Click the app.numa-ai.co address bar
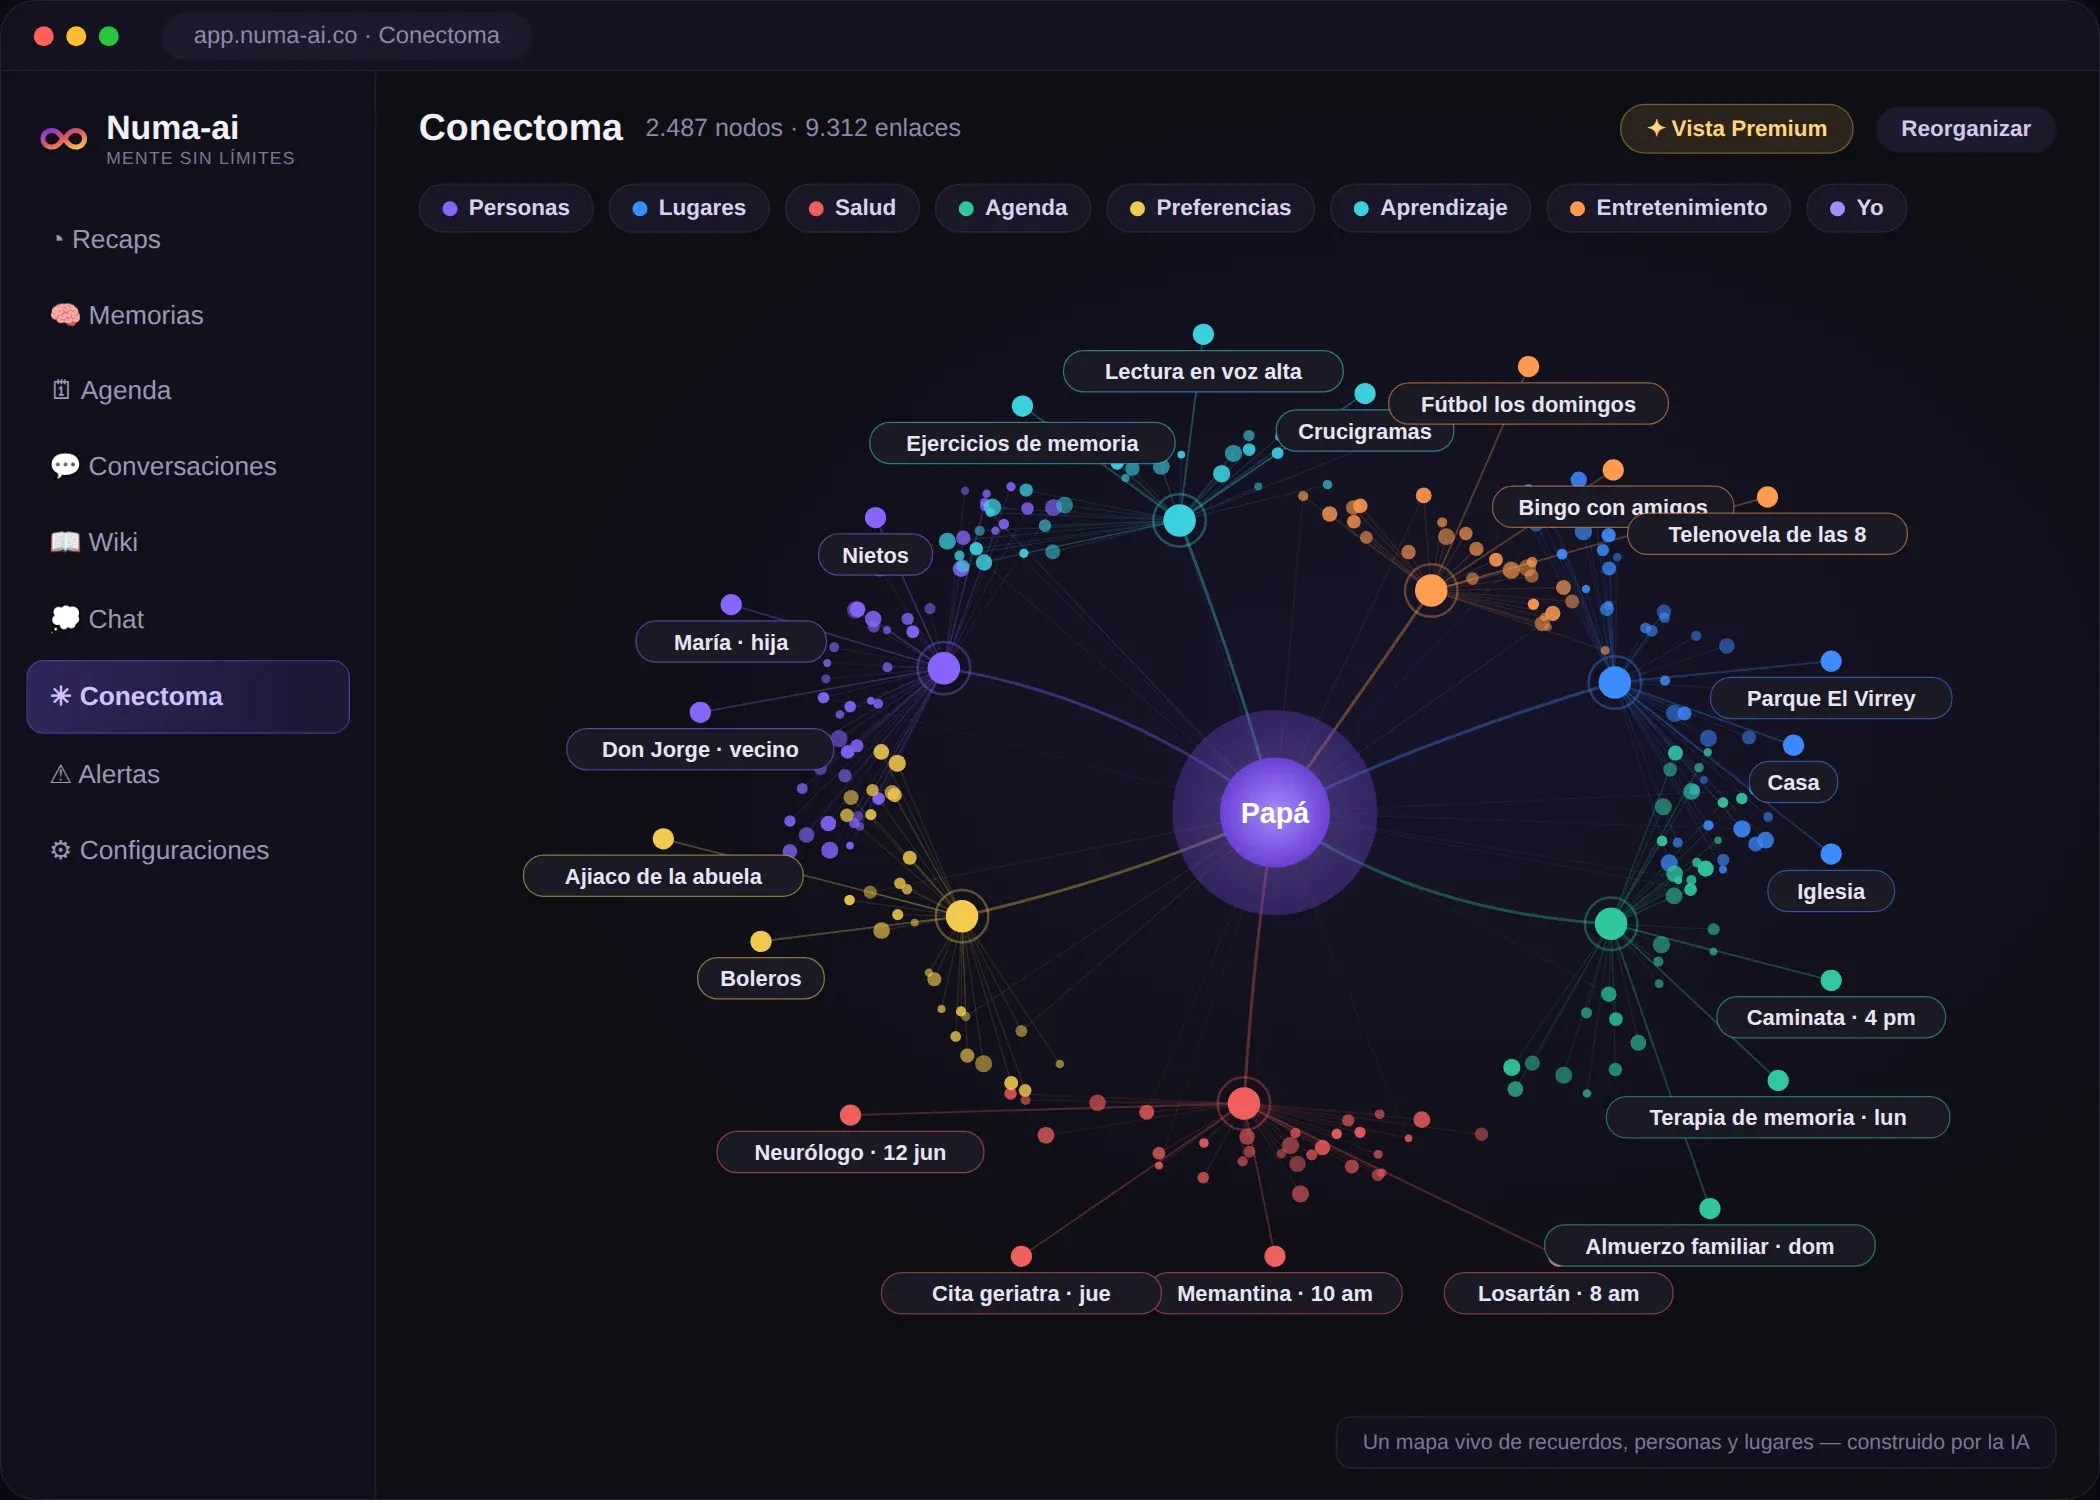Viewport: 2100px width, 1500px height. pos(347,36)
